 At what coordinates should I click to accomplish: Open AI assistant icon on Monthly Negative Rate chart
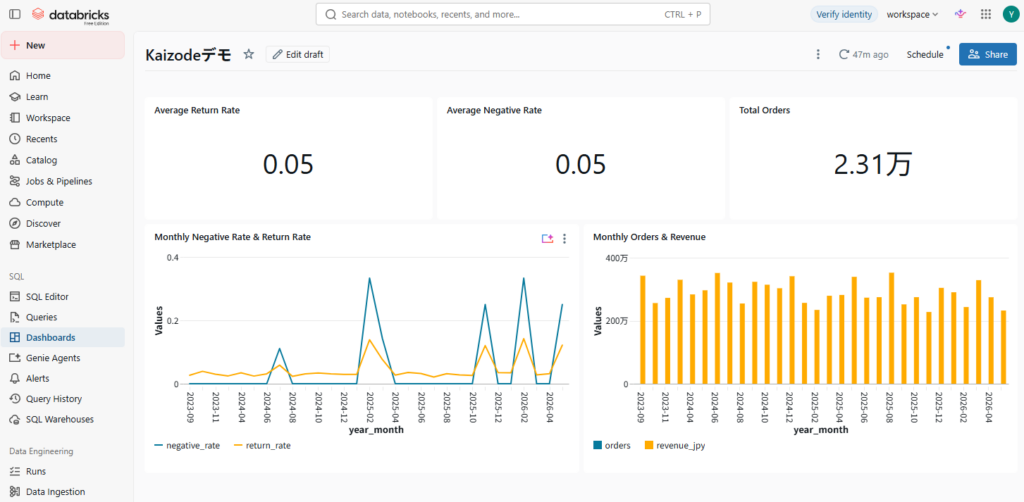pos(547,239)
